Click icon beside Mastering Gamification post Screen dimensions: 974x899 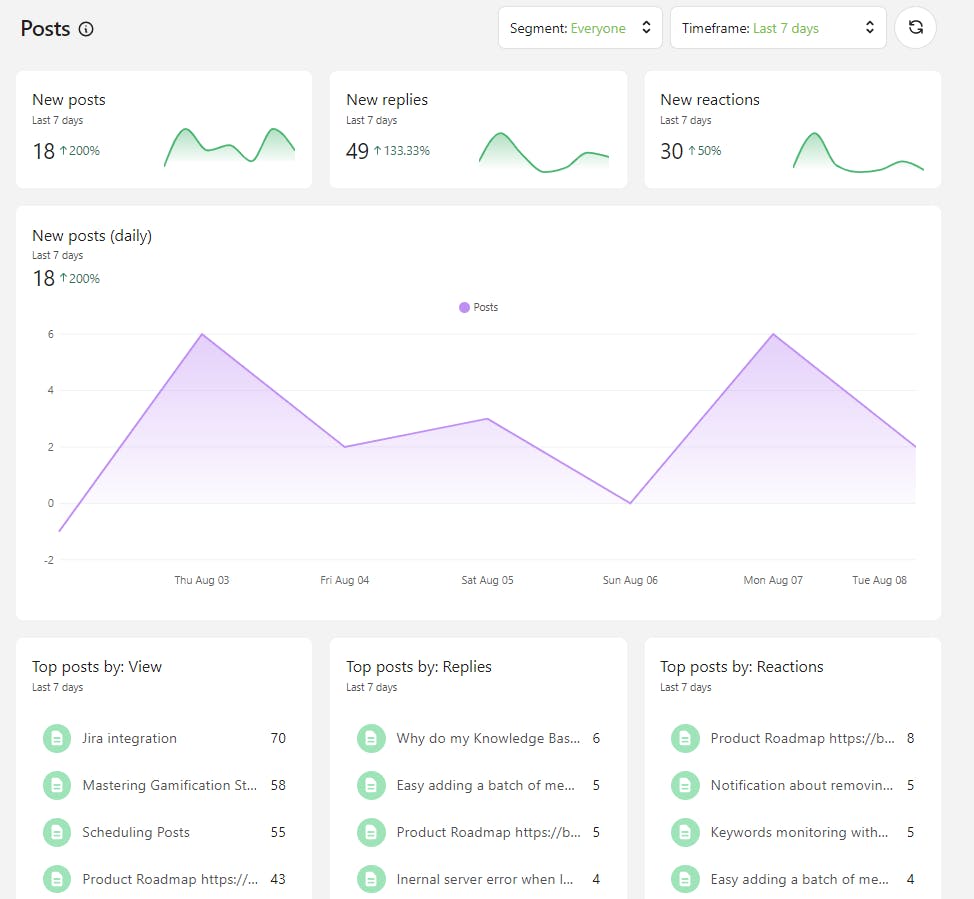pos(57,786)
